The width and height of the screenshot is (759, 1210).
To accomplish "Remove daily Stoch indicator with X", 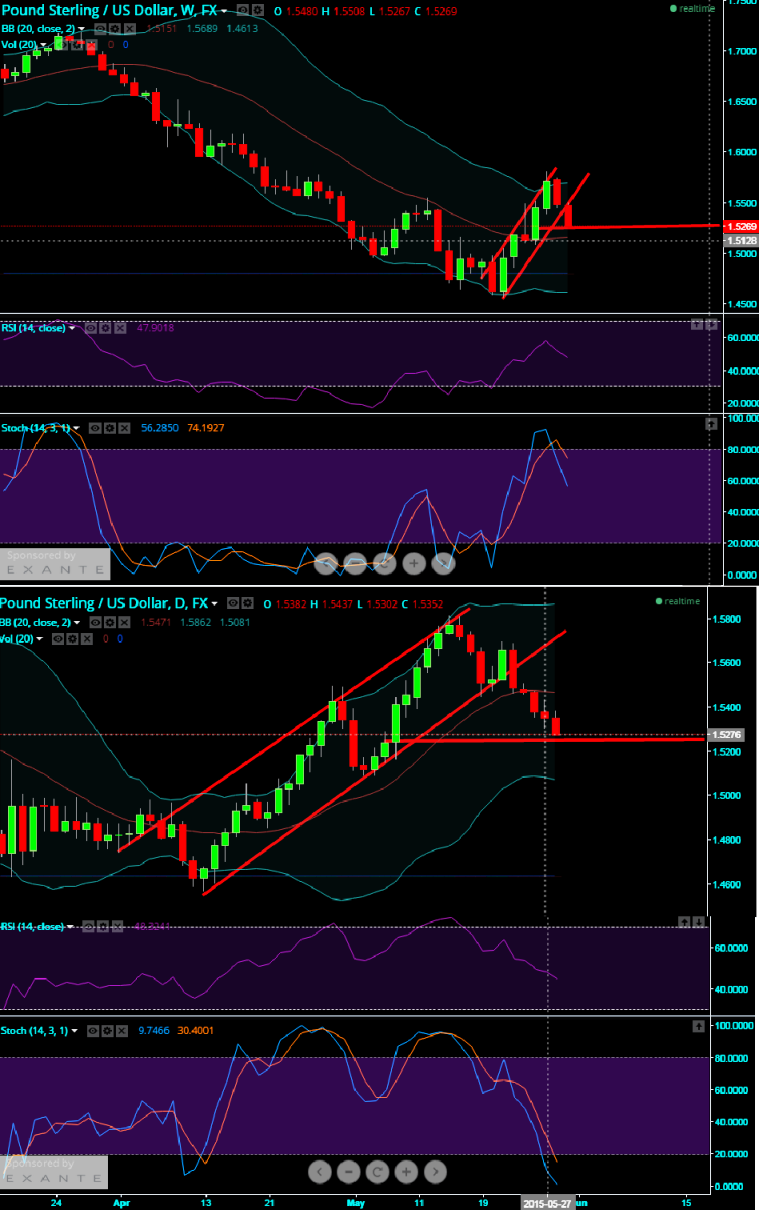I will pos(122,1029).
